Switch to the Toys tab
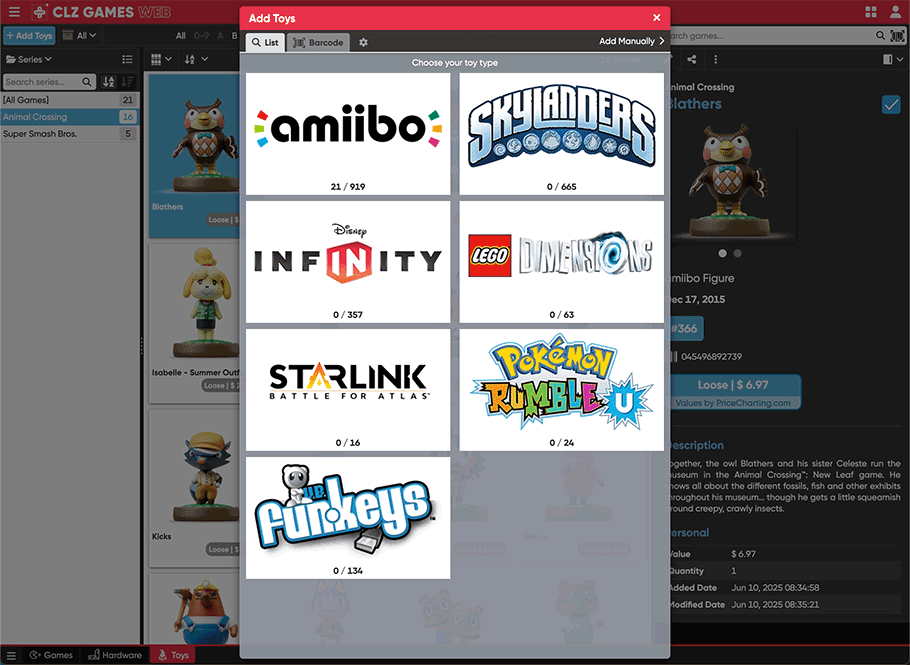Image resolution: width=910 pixels, height=665 pixels. 173,655
